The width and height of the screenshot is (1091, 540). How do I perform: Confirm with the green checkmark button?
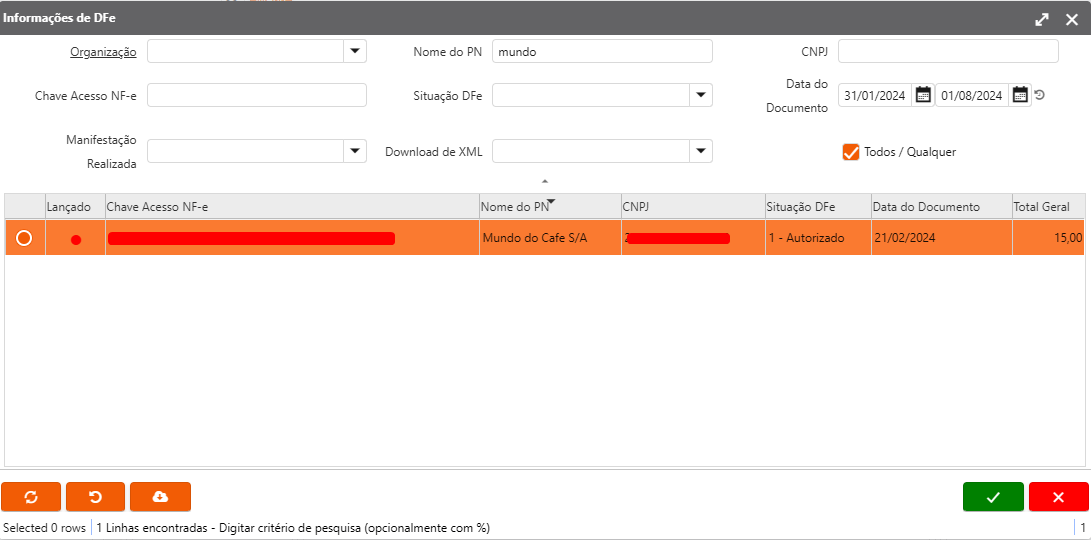[x=992, y=497]
